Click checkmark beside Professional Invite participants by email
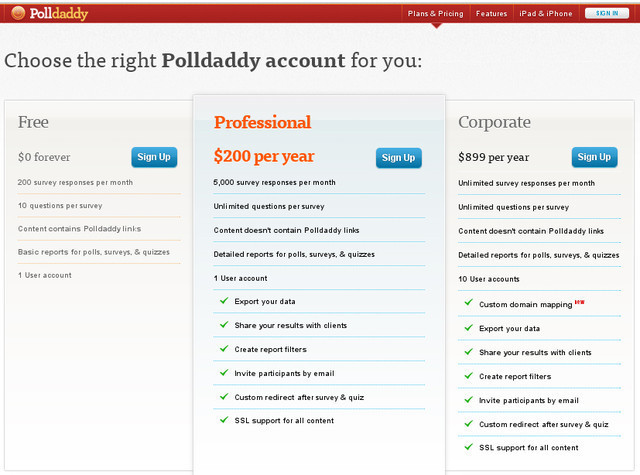The image size is (640, 475). click(224, 373)
